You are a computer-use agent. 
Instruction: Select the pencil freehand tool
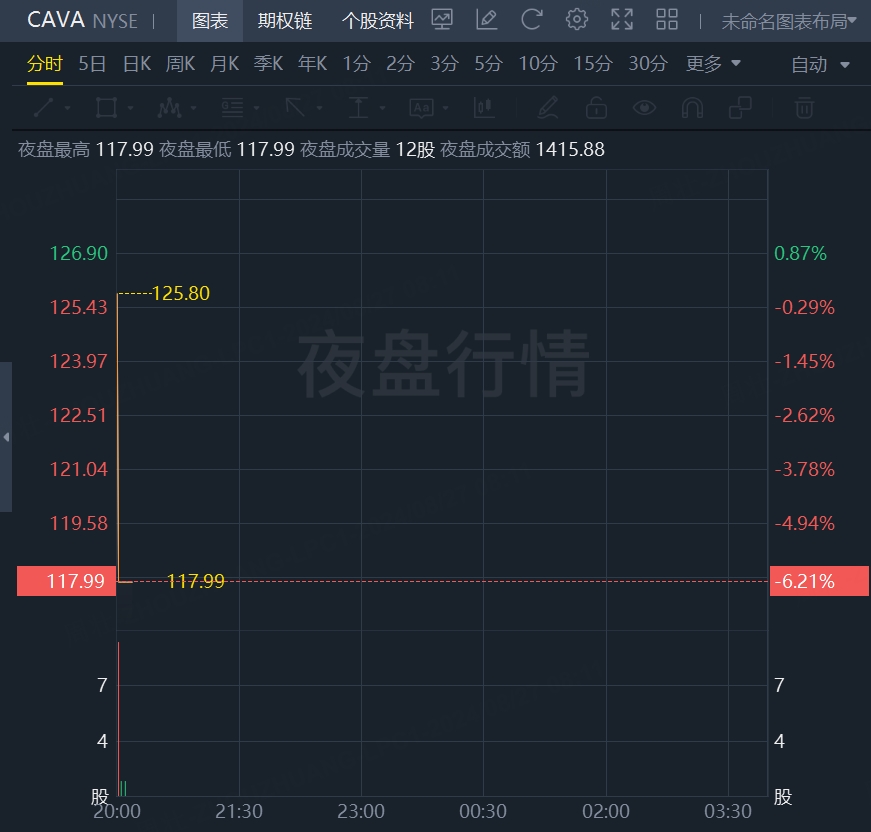click(548, 108)
